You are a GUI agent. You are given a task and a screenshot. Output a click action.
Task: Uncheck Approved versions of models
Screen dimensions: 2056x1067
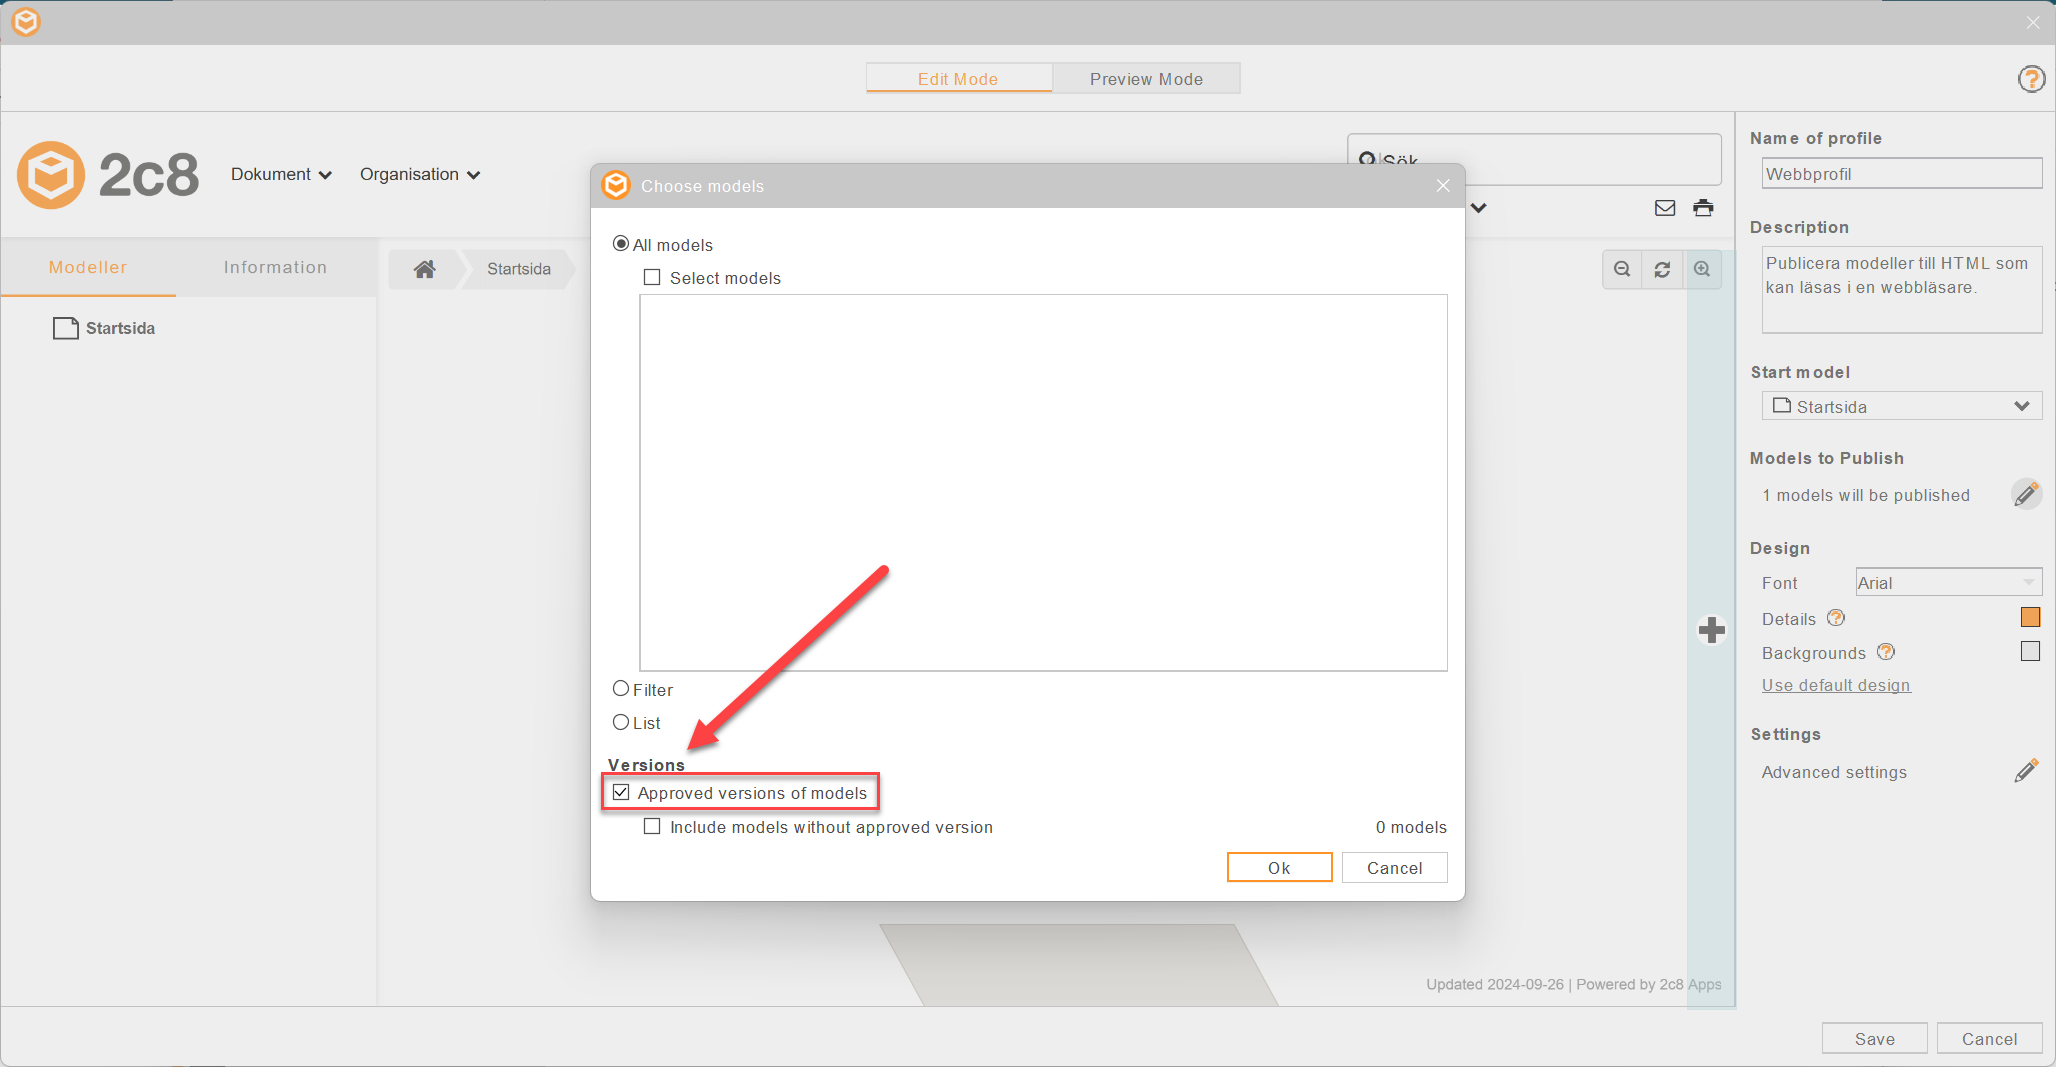tap(622, 792)
